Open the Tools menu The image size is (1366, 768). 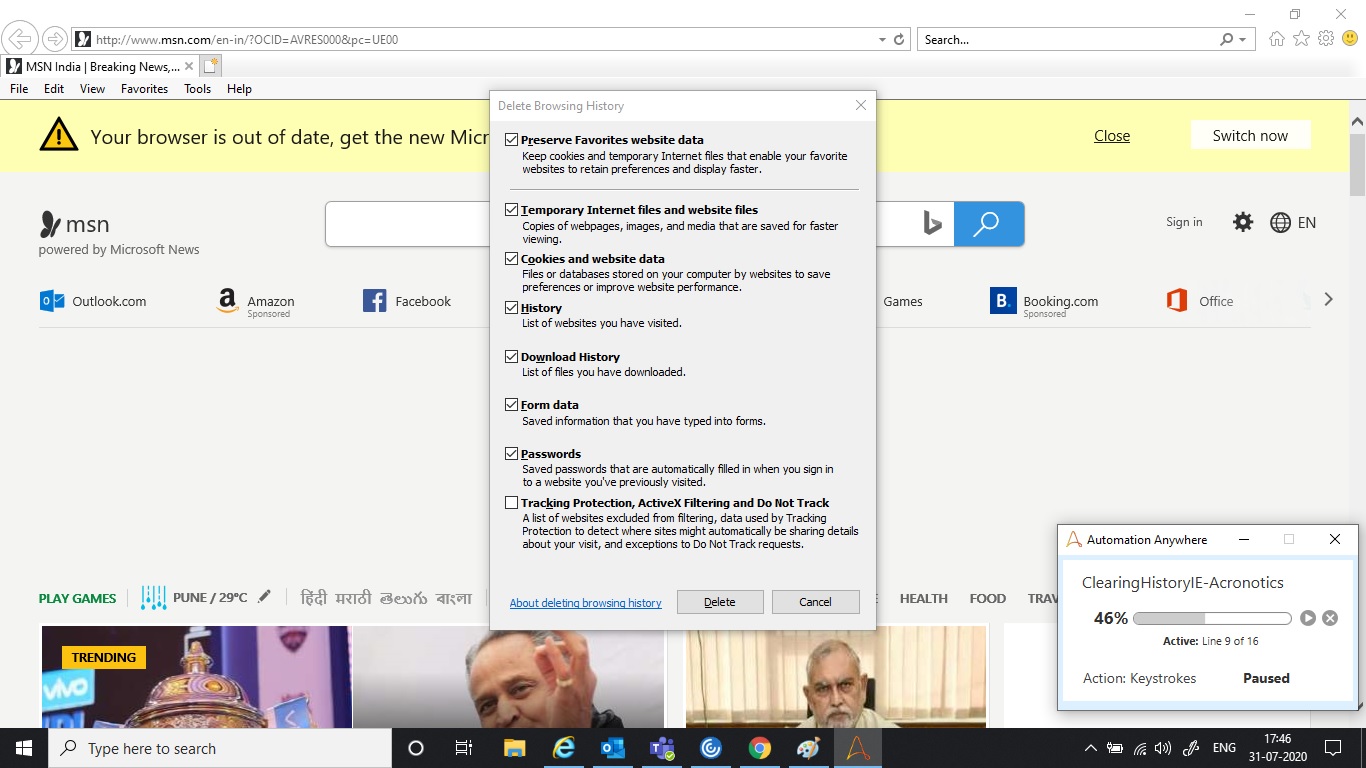197,89
